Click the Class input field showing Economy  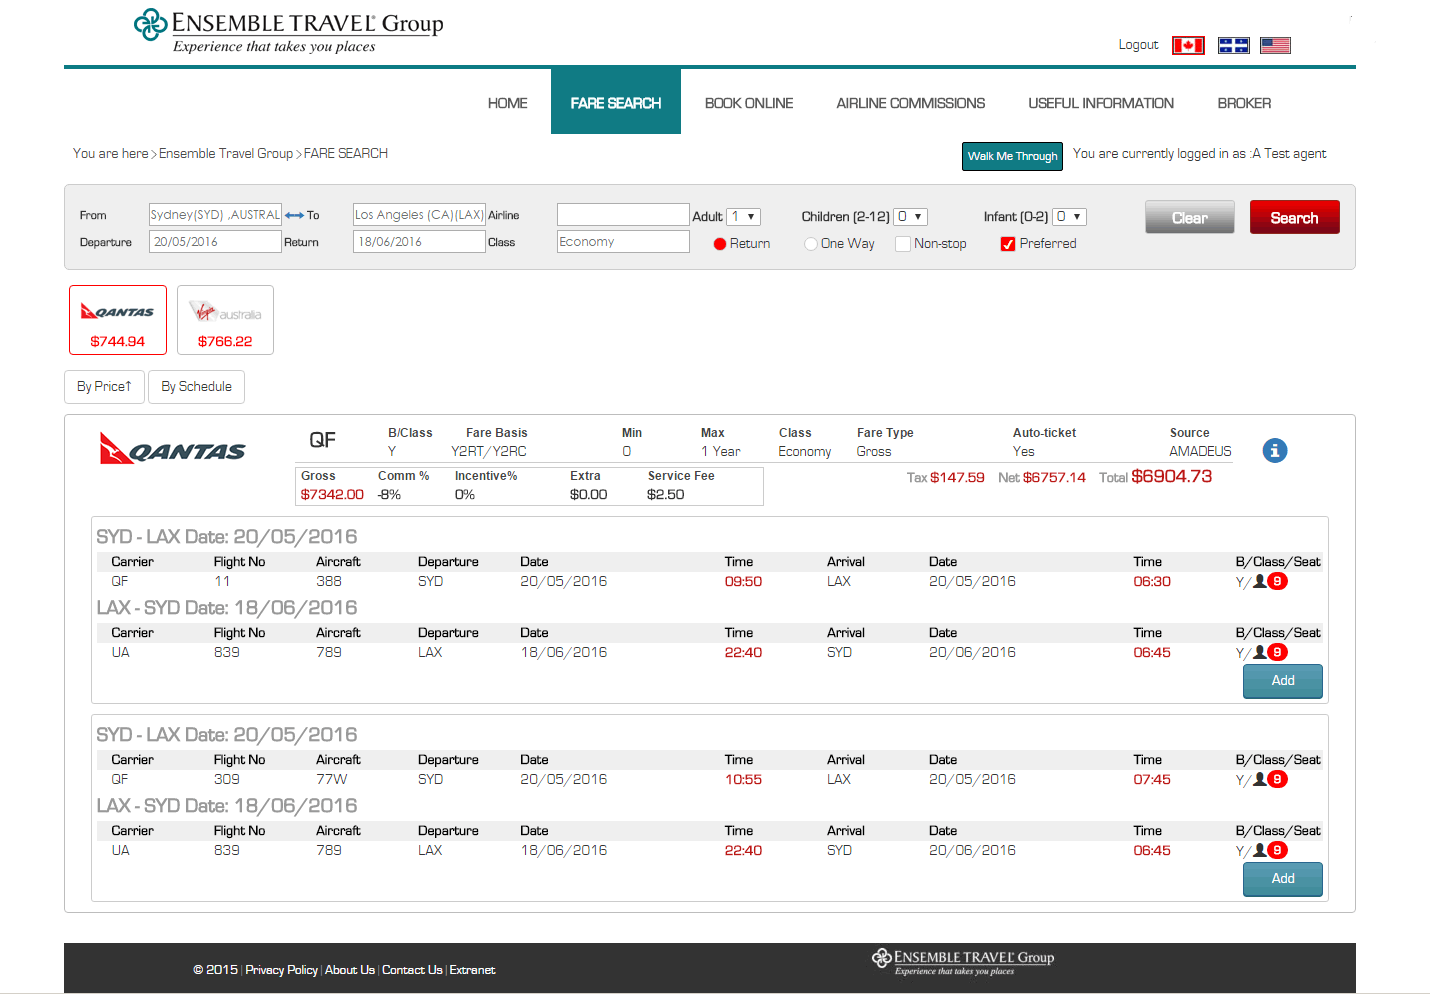pos(623,242)
